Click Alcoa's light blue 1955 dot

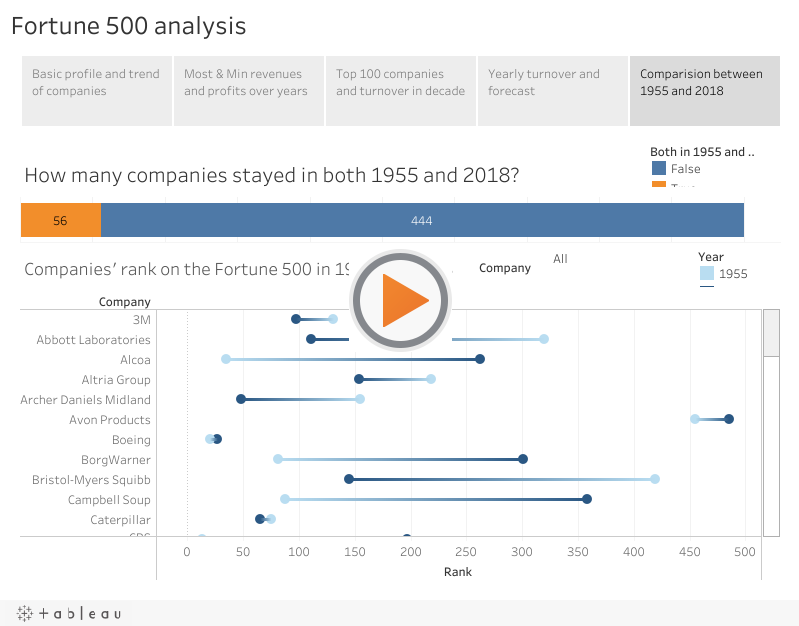226,359
